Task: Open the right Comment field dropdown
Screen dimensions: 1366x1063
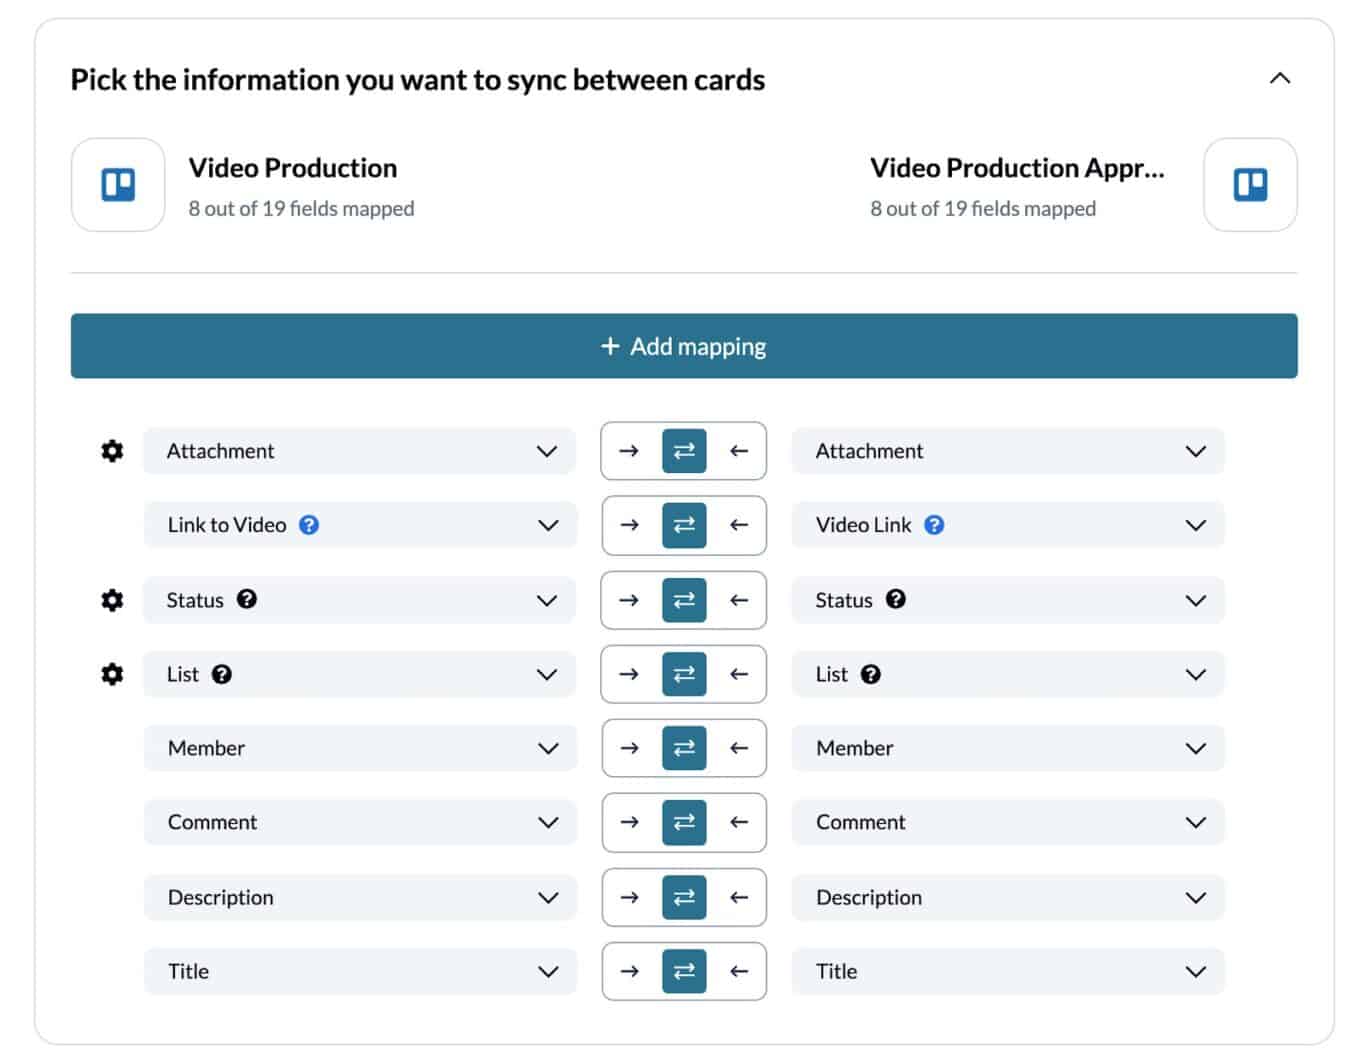Action: point(1008,822)
